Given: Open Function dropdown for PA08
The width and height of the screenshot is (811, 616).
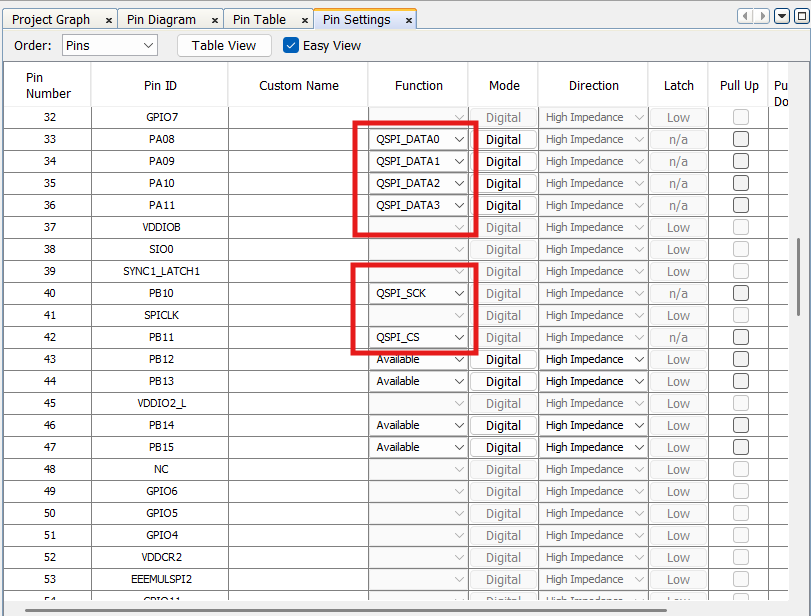Looking at the screenshot, I should point(418,139).
